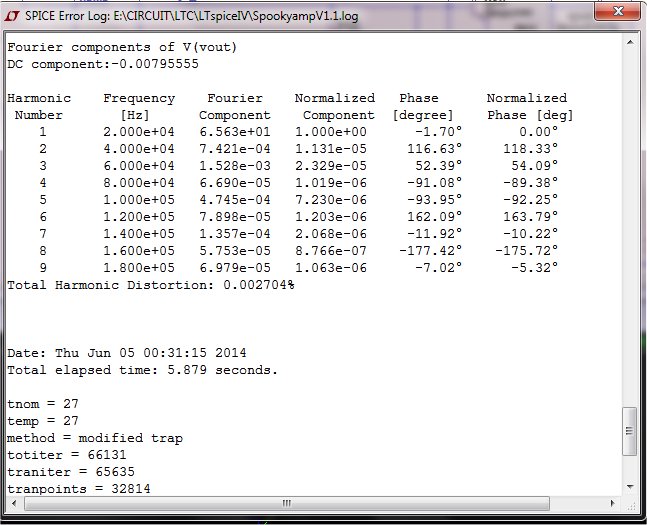Click normalized component 1.000e+00
Screen dimensions: 647x525
(331, 132)
